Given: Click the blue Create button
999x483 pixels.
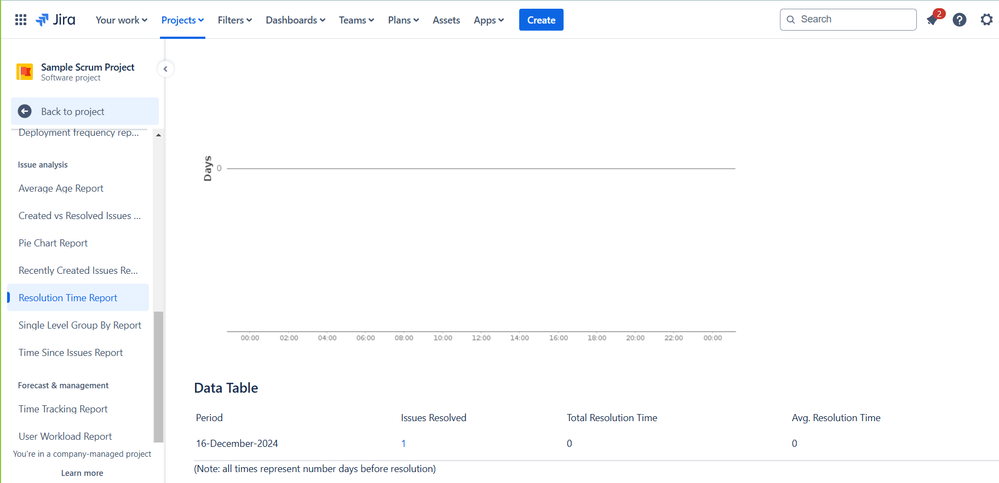Looking at the screenshot, I should tap(541, 20).
